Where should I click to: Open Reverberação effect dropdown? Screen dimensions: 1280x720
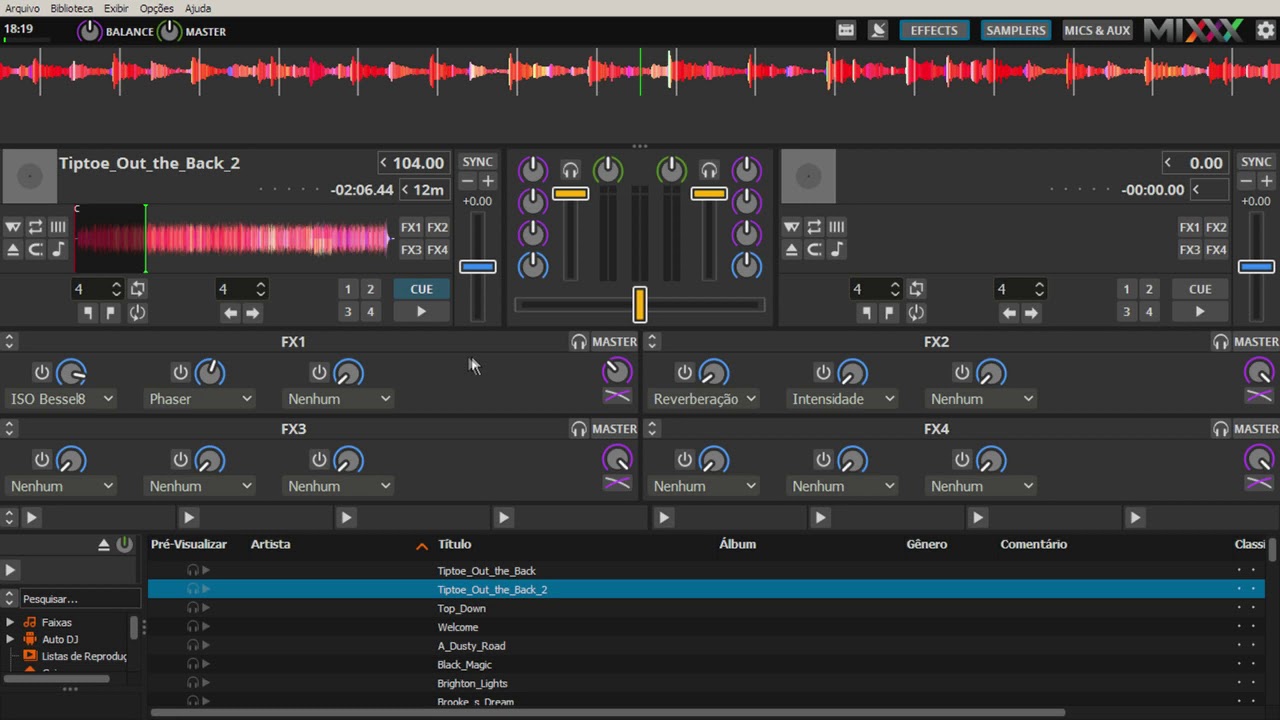pos(705,399)
